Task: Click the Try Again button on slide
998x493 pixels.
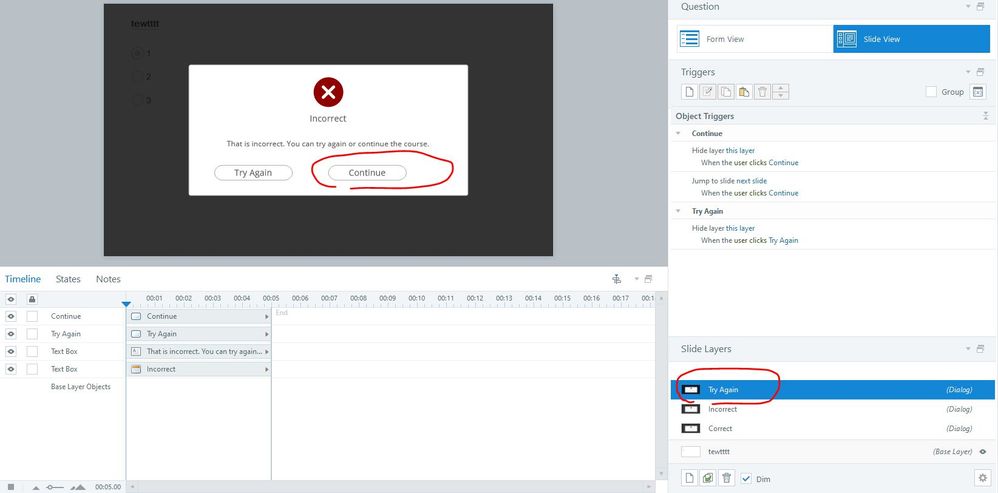Action: [253, 173]
